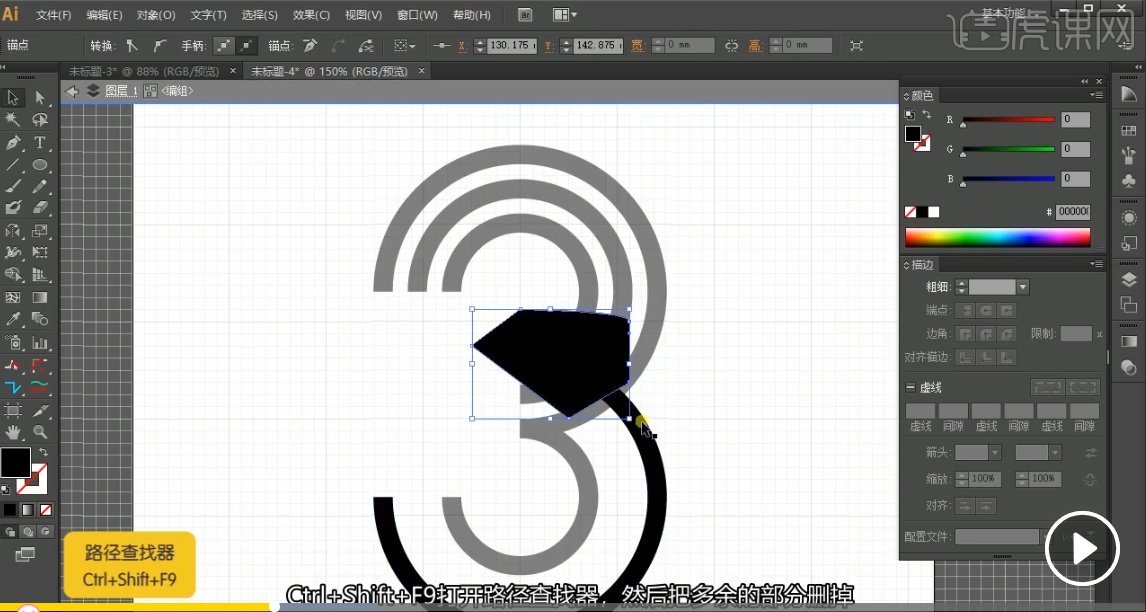Pick a color from the spectrum bar

pyautogui.click(x=997, y=237)
